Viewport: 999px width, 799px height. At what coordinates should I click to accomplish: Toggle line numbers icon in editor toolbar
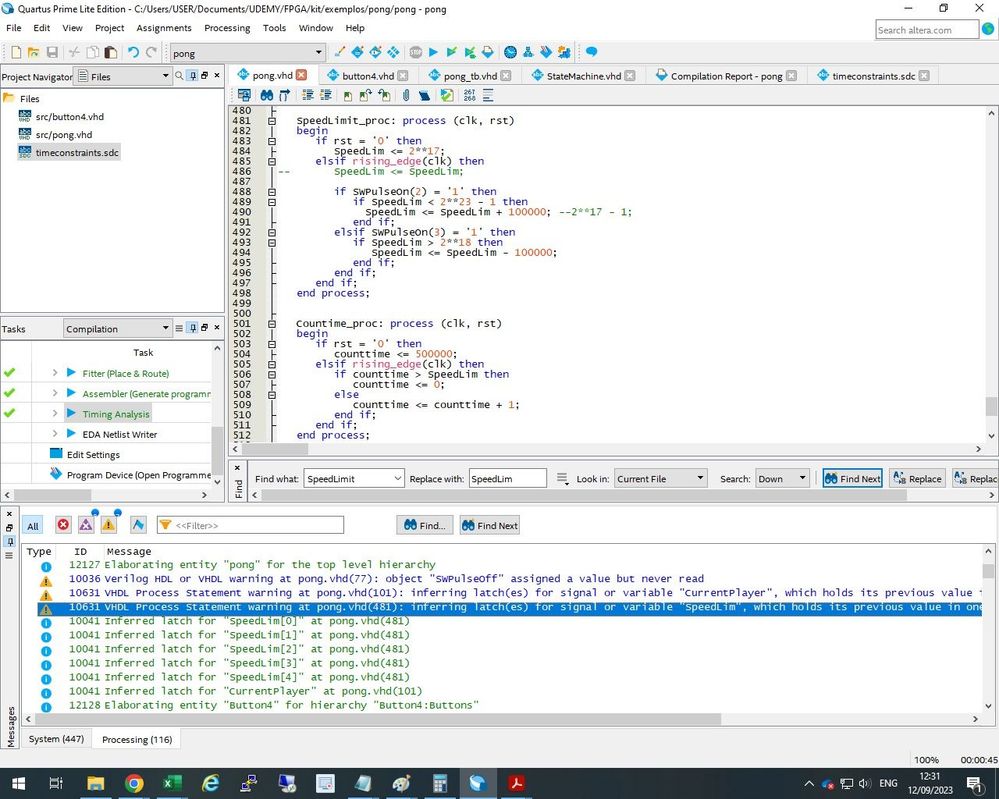coord(469,95)
